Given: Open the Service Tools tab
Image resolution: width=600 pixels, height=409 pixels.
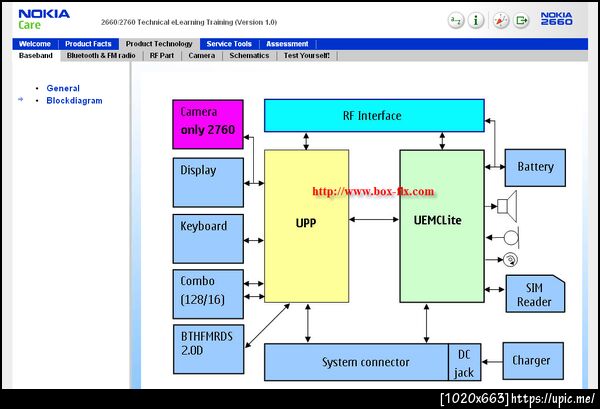Looking at the screenshot, I should [x=229, y=44].
